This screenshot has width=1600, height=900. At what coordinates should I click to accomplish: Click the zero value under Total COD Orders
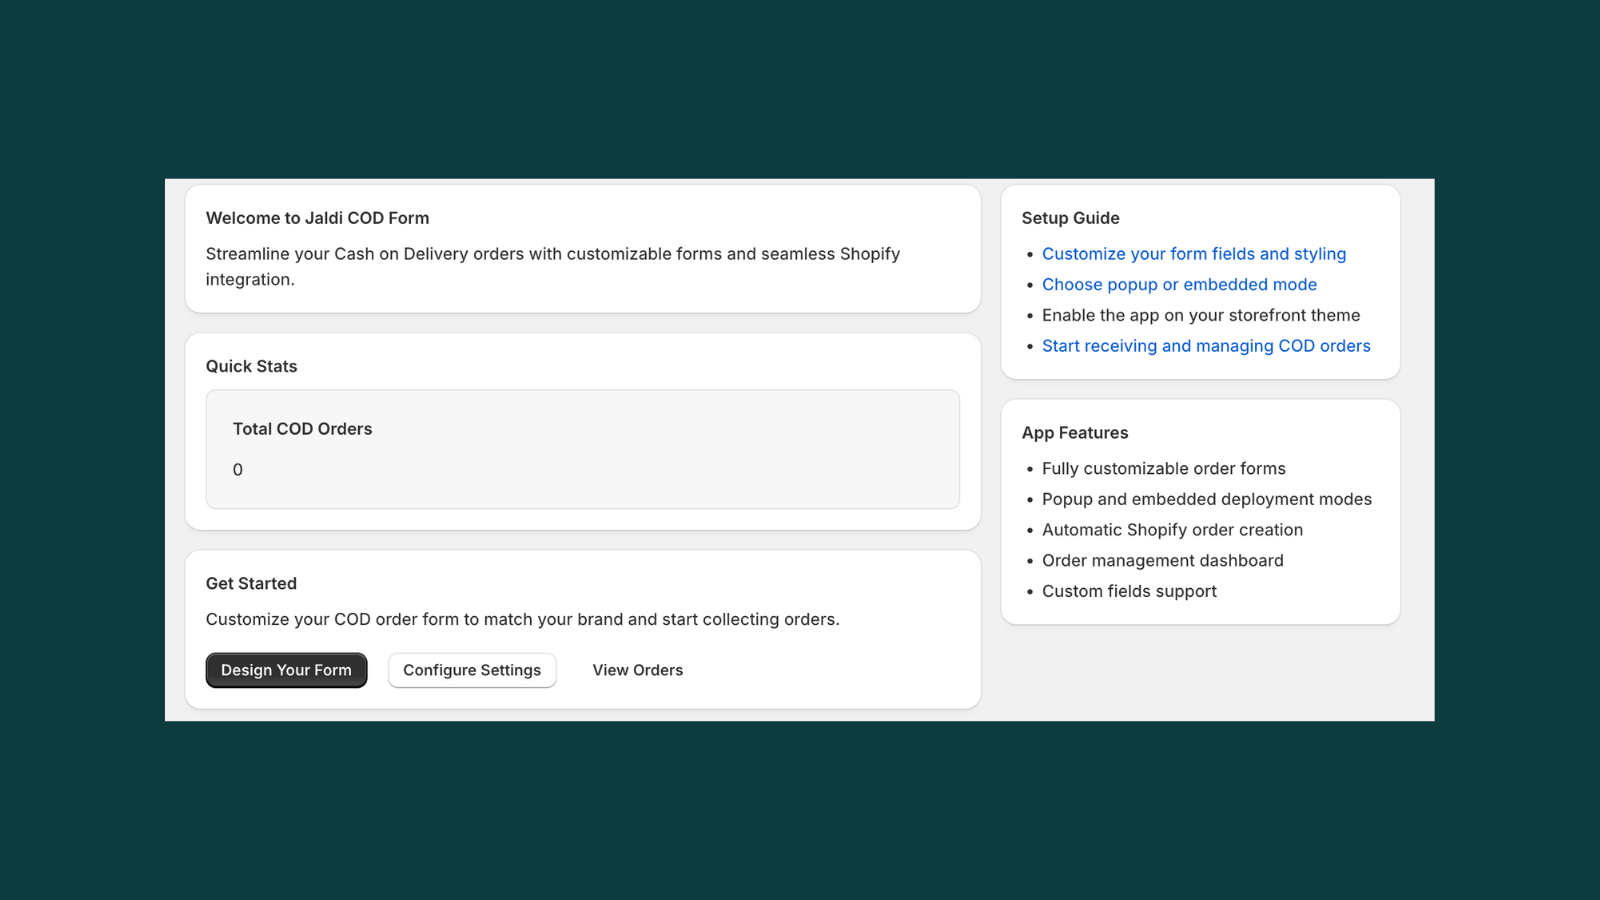click(x=237, y=469)
